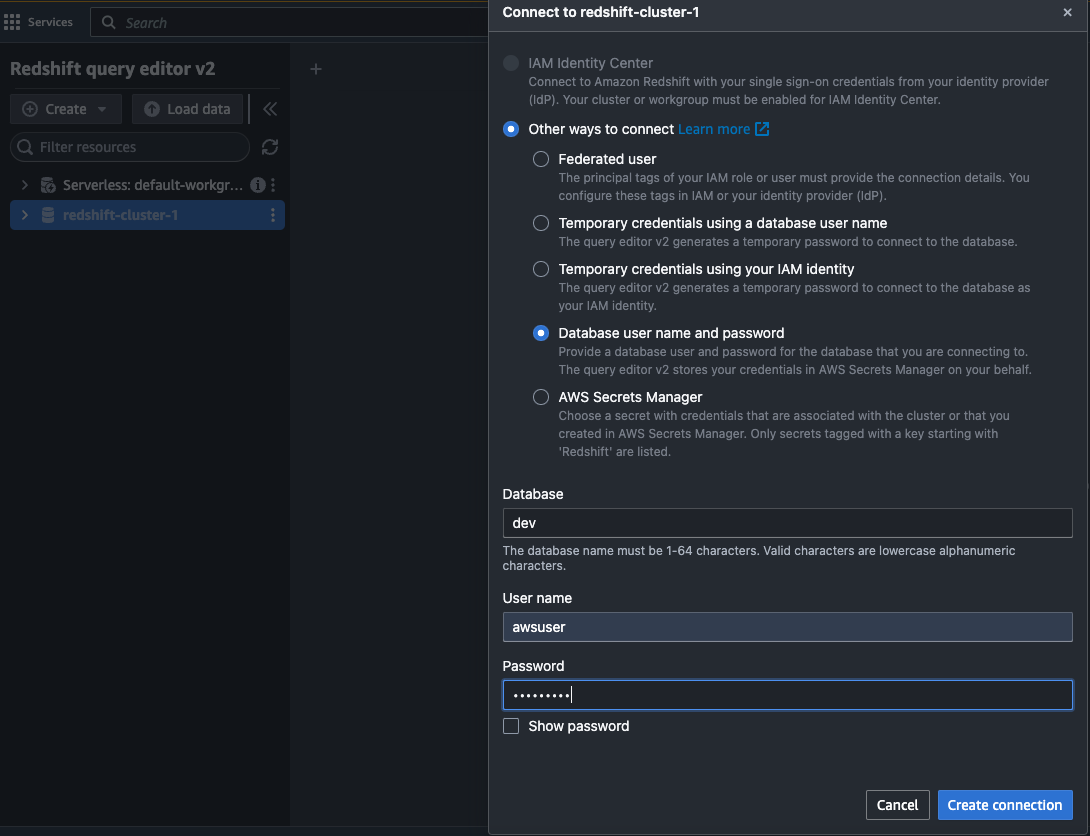Open the Learn more link
1090x836 pixels.
coord(714,129)
